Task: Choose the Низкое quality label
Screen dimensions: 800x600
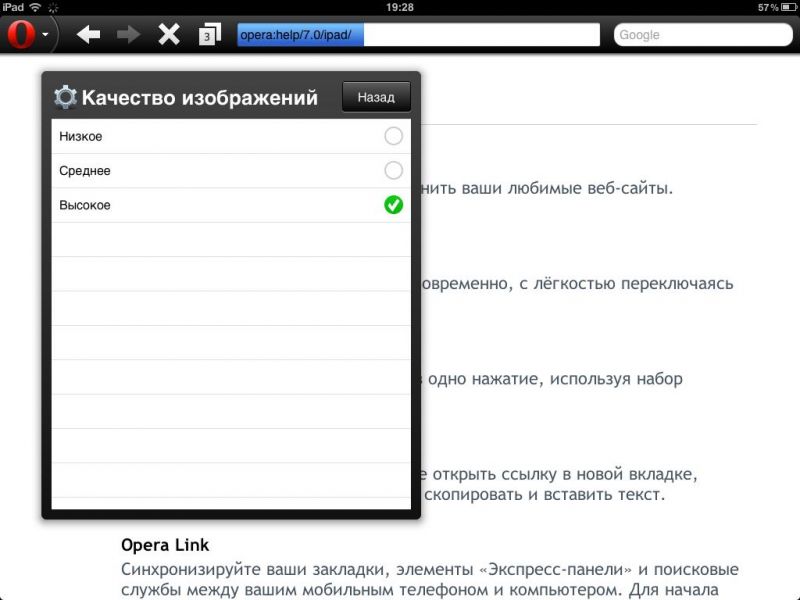Action: tap(81, 136)
